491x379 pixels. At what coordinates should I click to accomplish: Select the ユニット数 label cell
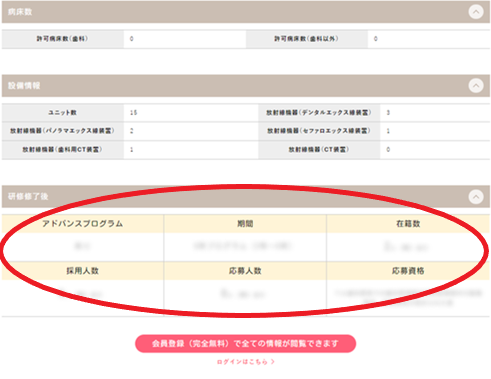[x=63, y=113]
